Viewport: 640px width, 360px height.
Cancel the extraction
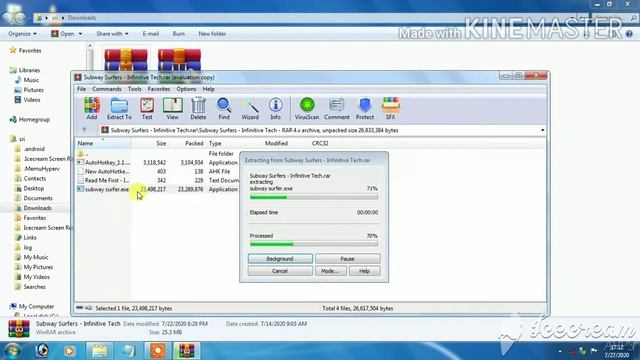pos(280,271)
